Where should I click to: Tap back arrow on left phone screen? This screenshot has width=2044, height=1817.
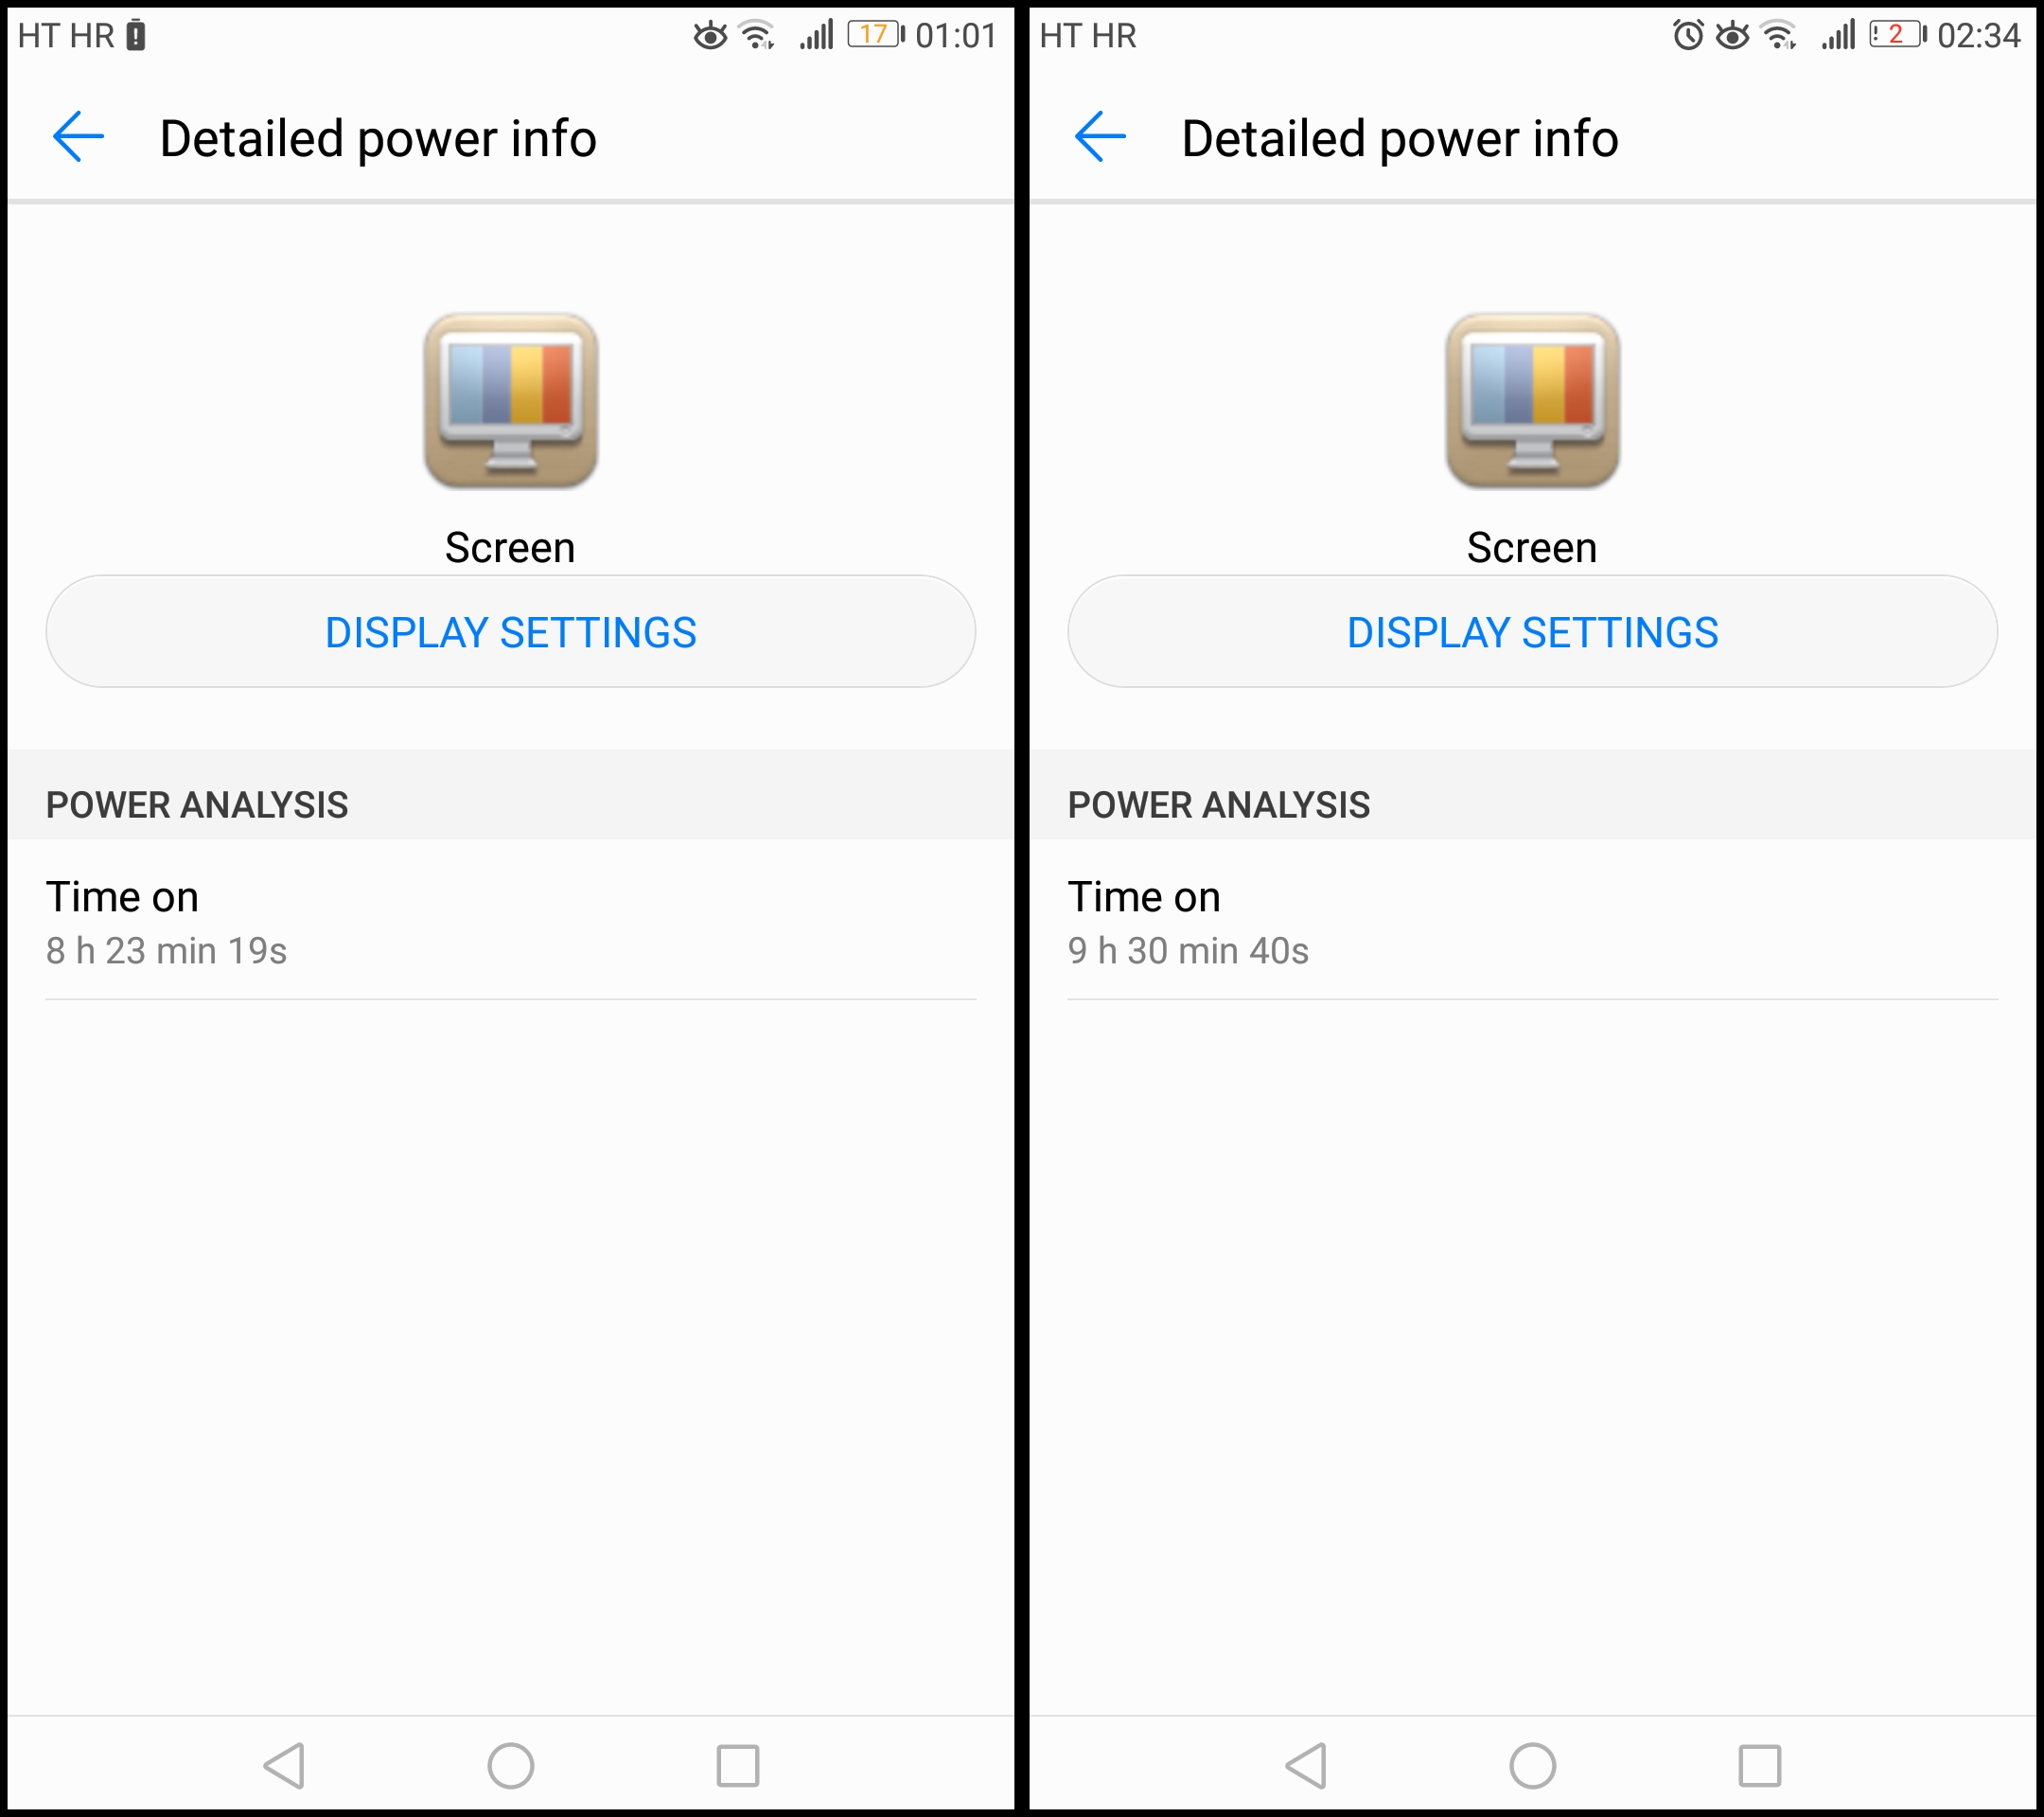coord(78,137)
